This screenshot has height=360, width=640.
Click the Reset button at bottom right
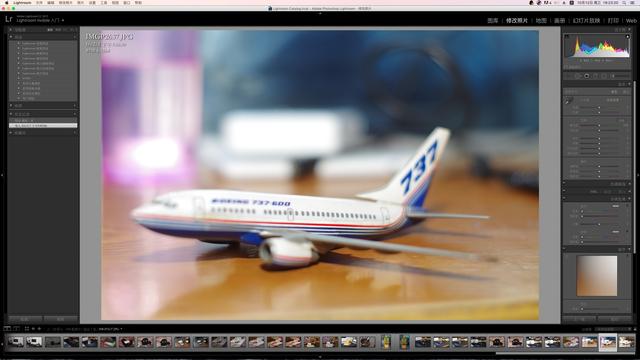tap(615, 319)
